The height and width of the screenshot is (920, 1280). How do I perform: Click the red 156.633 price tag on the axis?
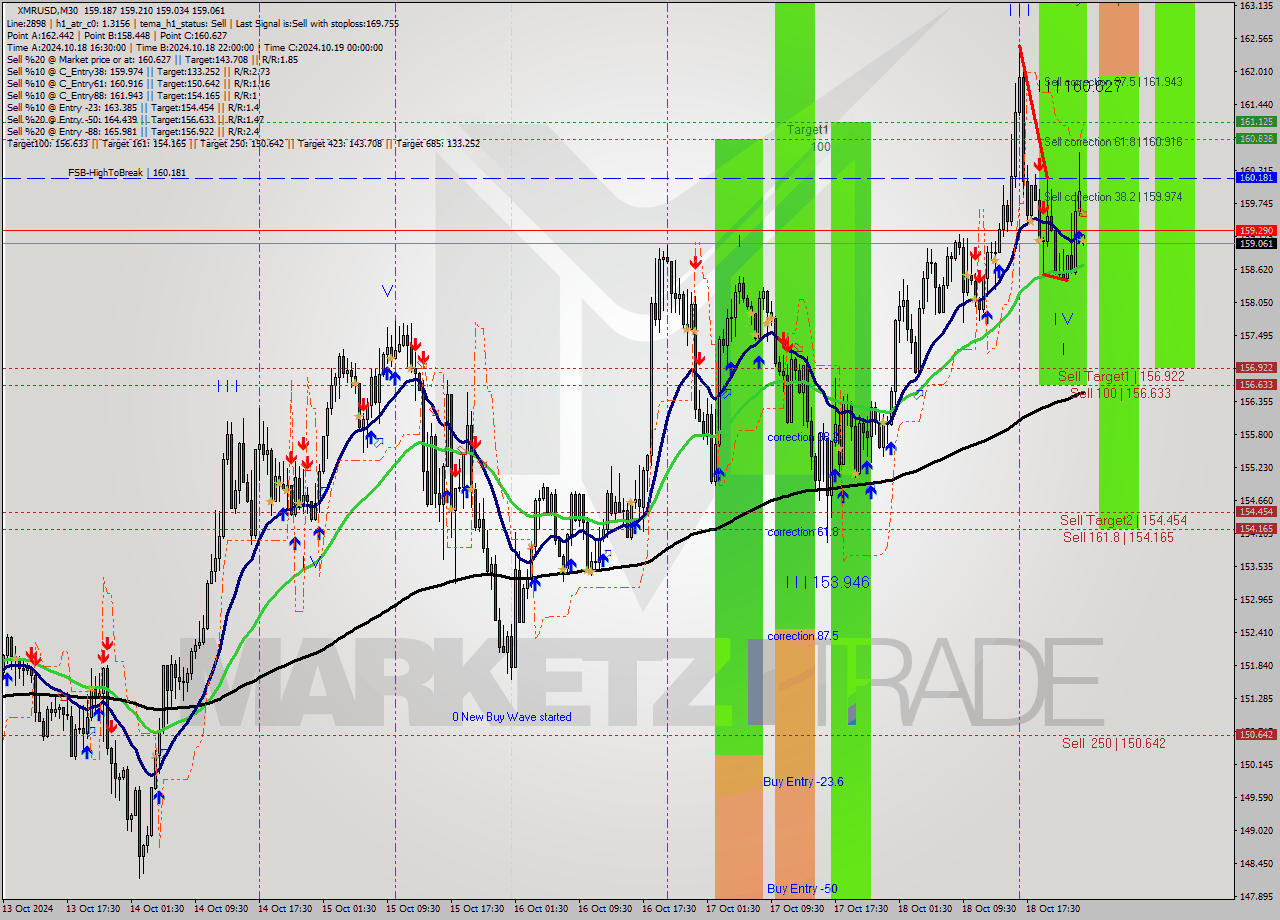[1256, 384]
